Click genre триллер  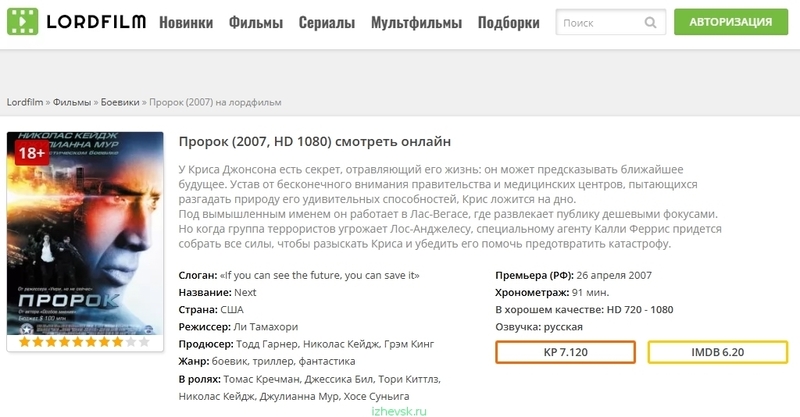271,361
